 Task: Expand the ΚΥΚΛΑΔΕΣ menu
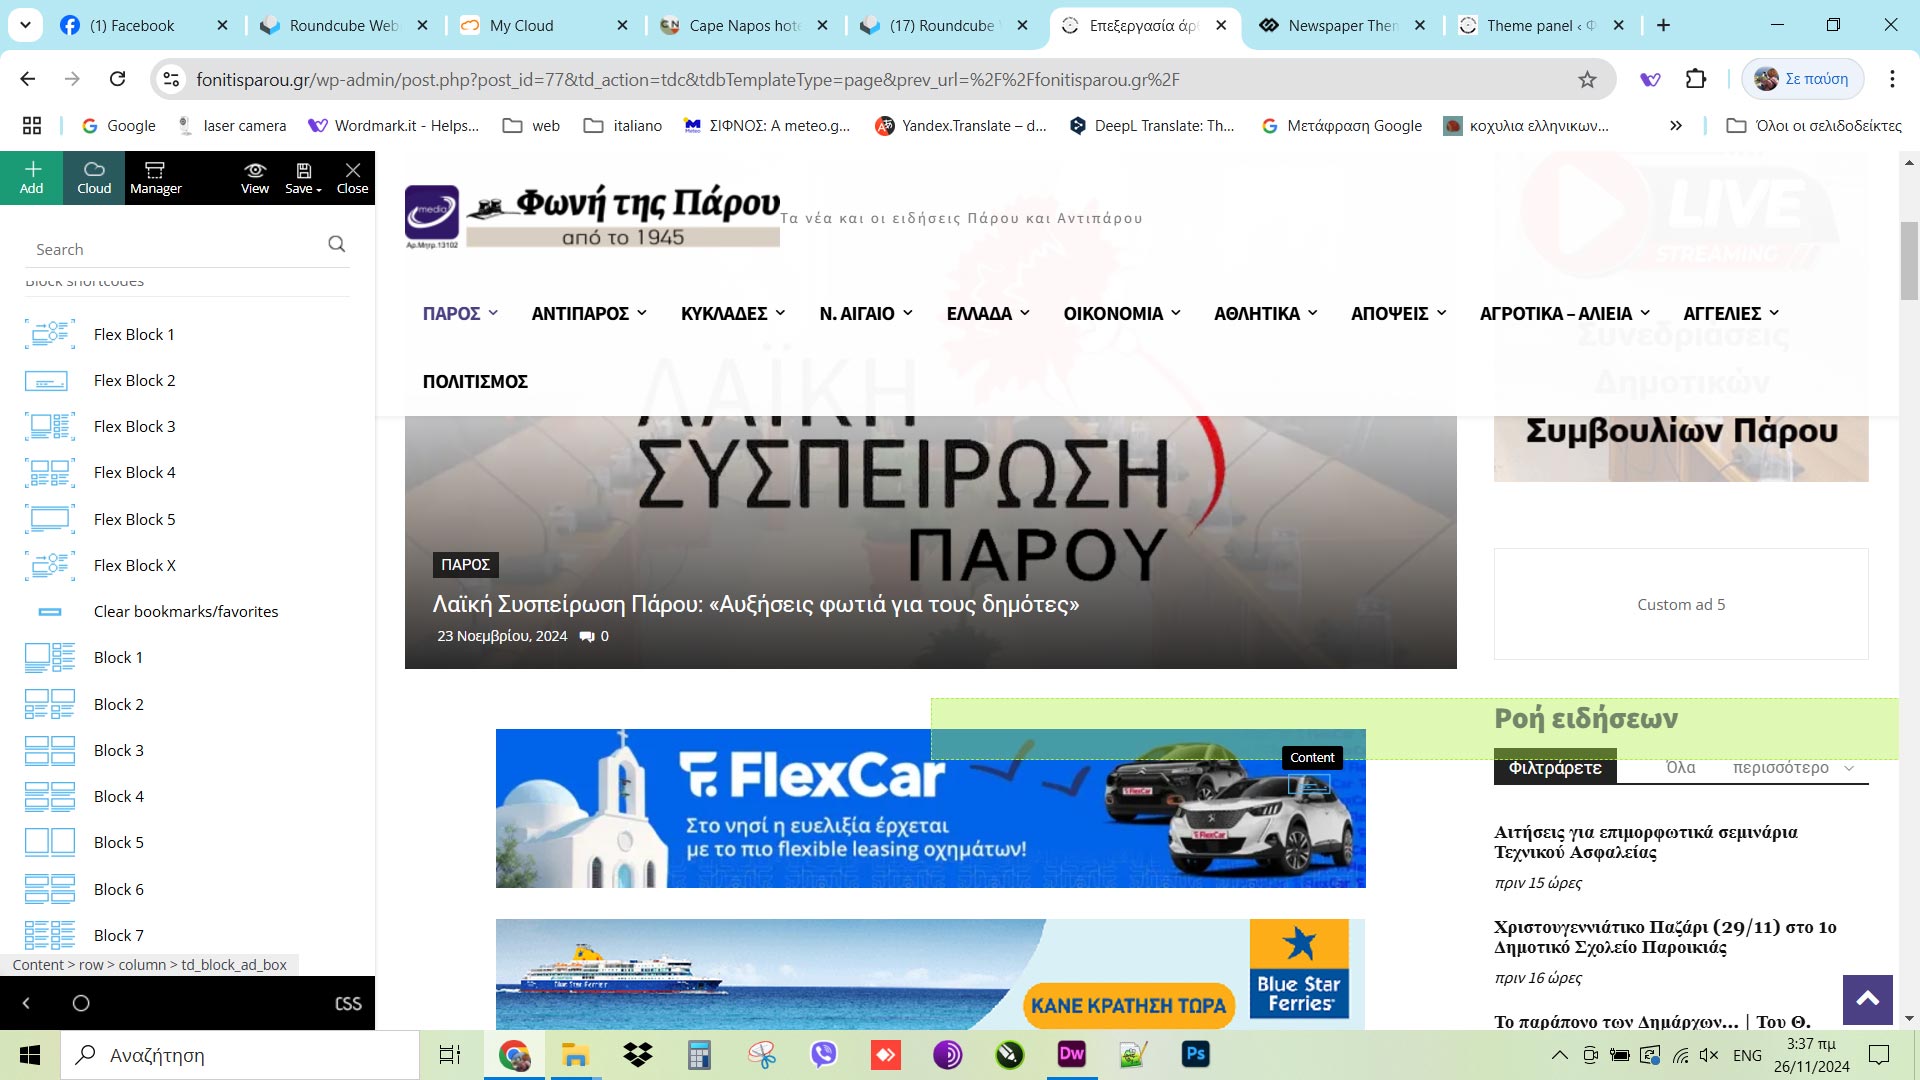[733, 314]
